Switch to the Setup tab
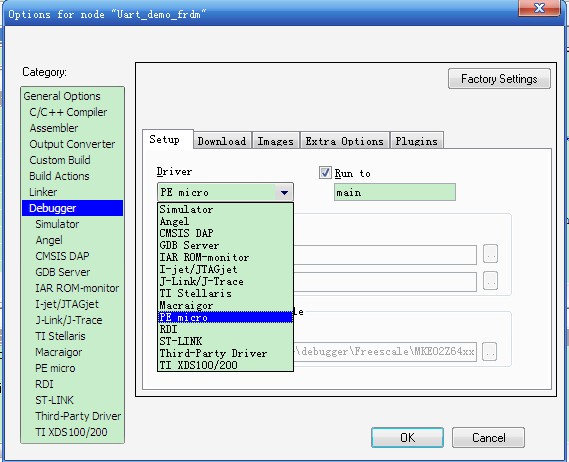 click(167, 139)
